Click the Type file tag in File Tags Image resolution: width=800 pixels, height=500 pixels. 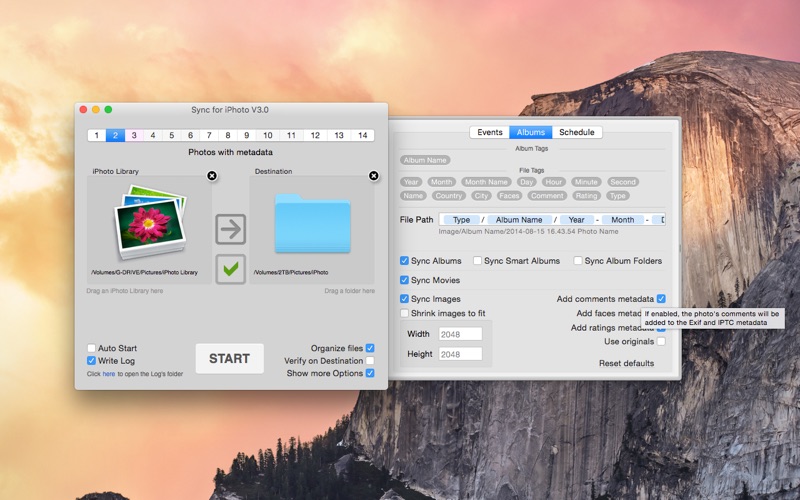[x=617, y=195]
